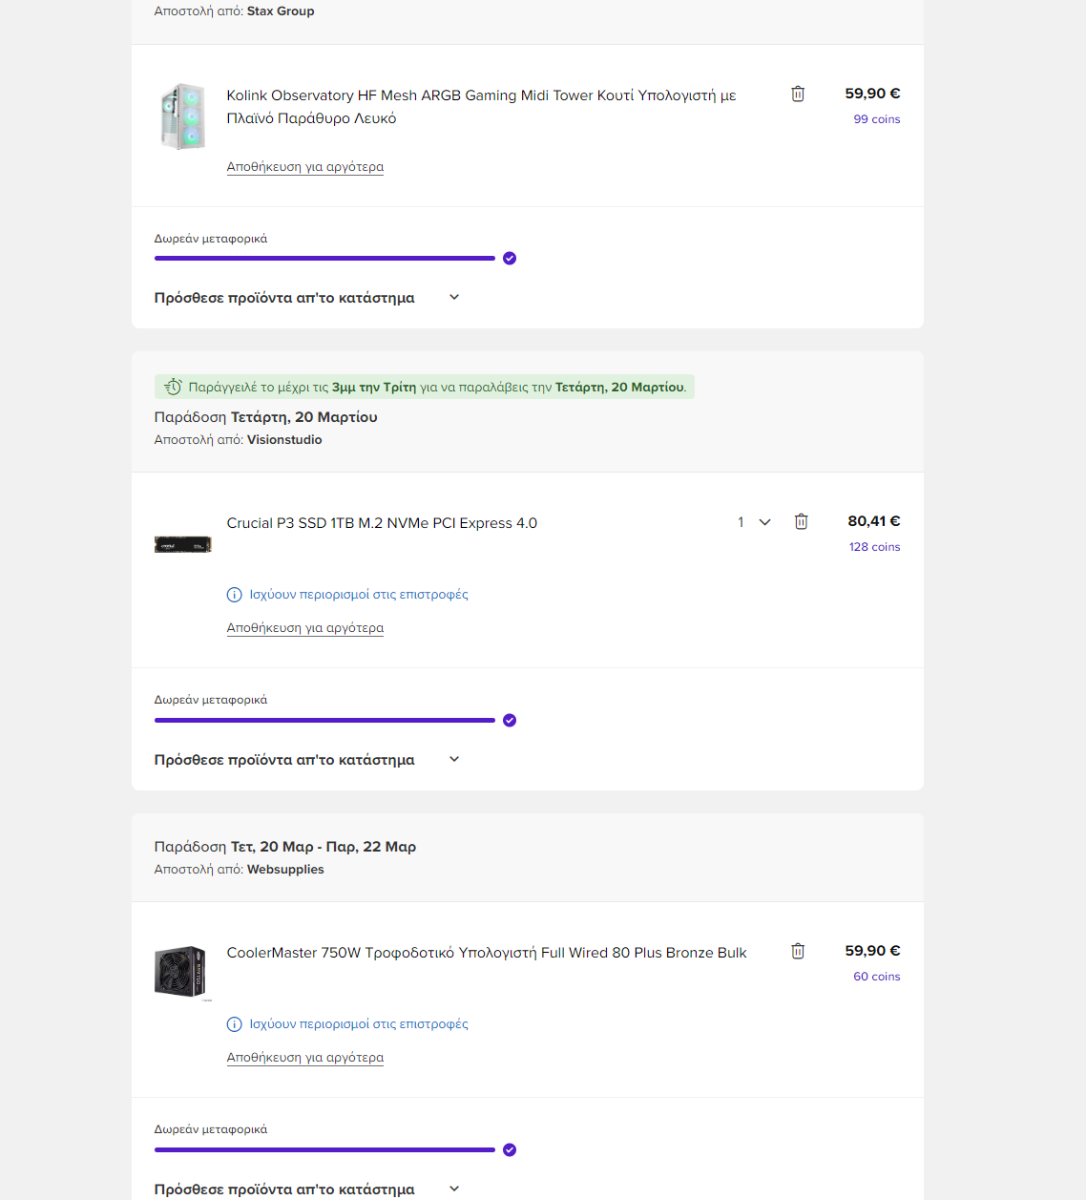Screen dimensions: 1086x1200
Task: Open CoolerMaster 750W product title
Action: coord(487,953)
